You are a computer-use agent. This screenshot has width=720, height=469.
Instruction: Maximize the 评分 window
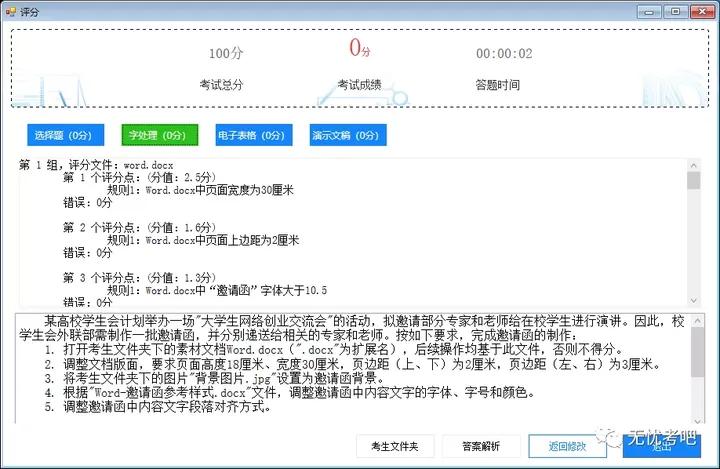click(675, 11)
